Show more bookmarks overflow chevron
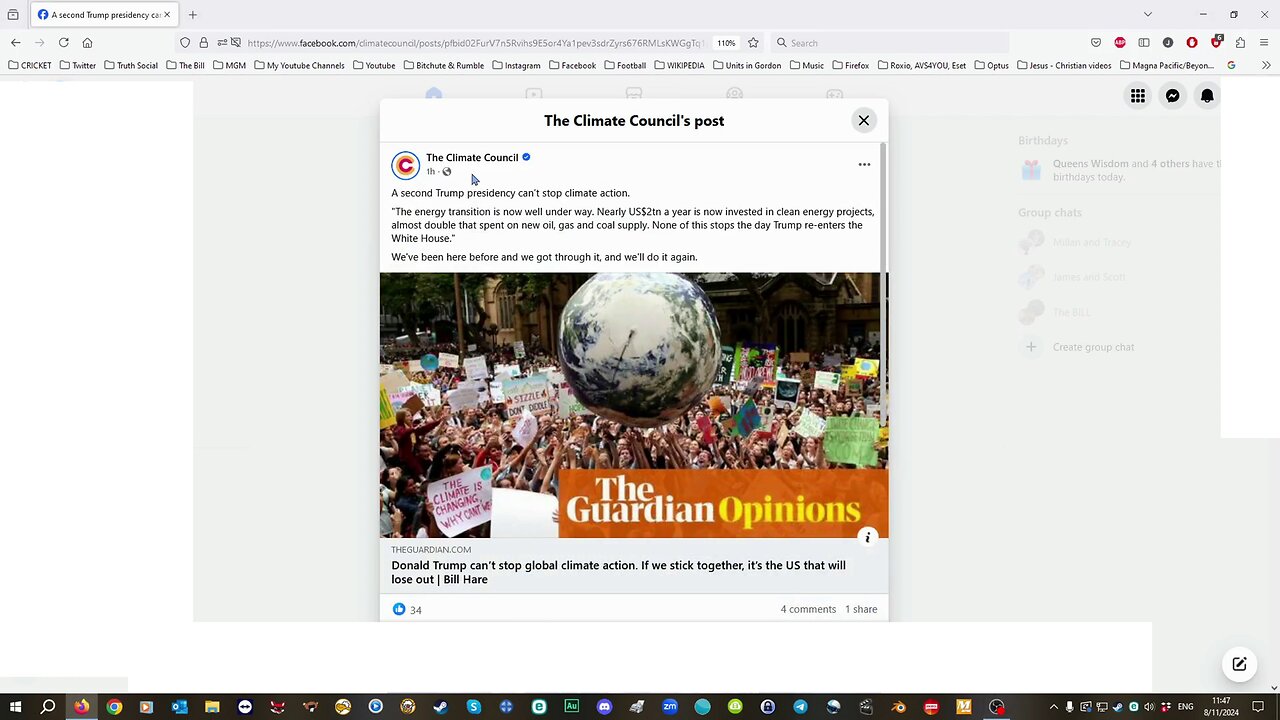 point(1266,66)
